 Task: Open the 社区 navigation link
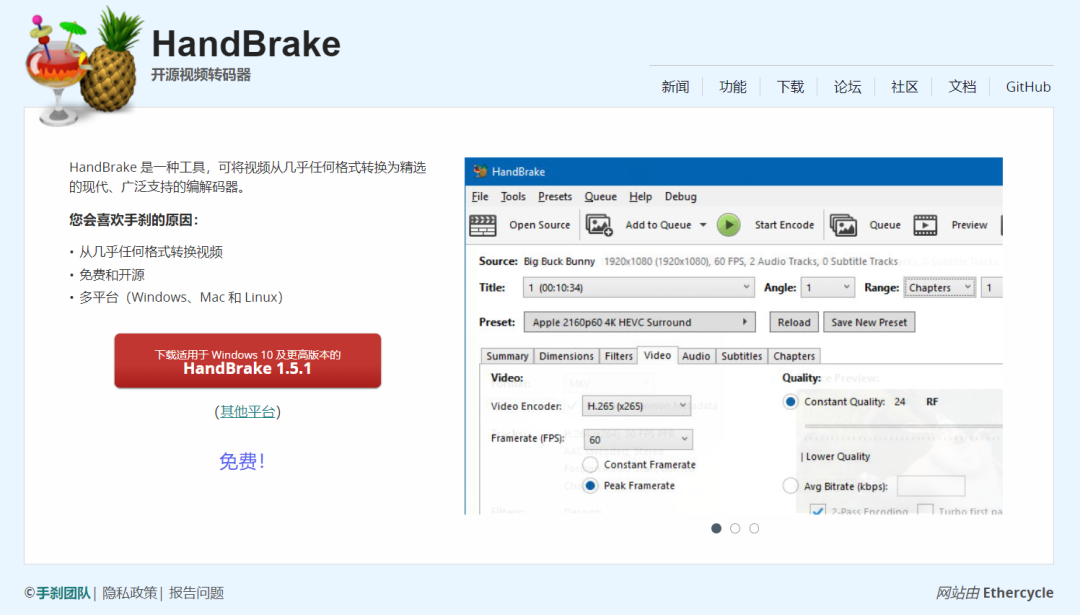904,87
